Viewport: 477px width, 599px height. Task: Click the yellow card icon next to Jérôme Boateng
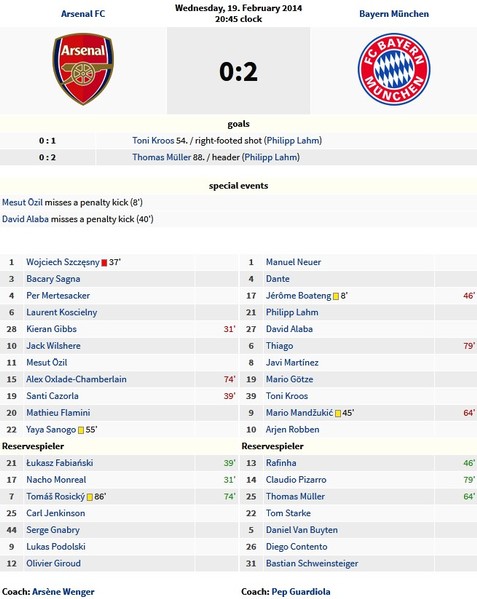(336, 296)
